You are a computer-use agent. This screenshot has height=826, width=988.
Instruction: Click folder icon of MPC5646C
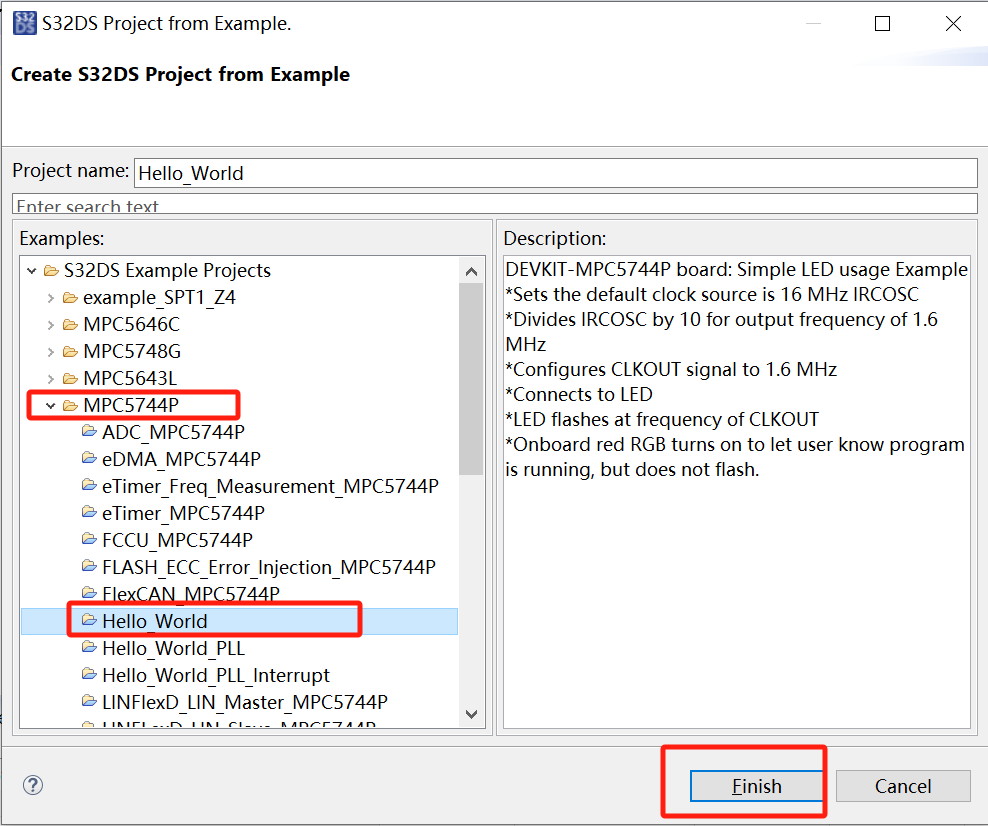[x=70, y=324]
